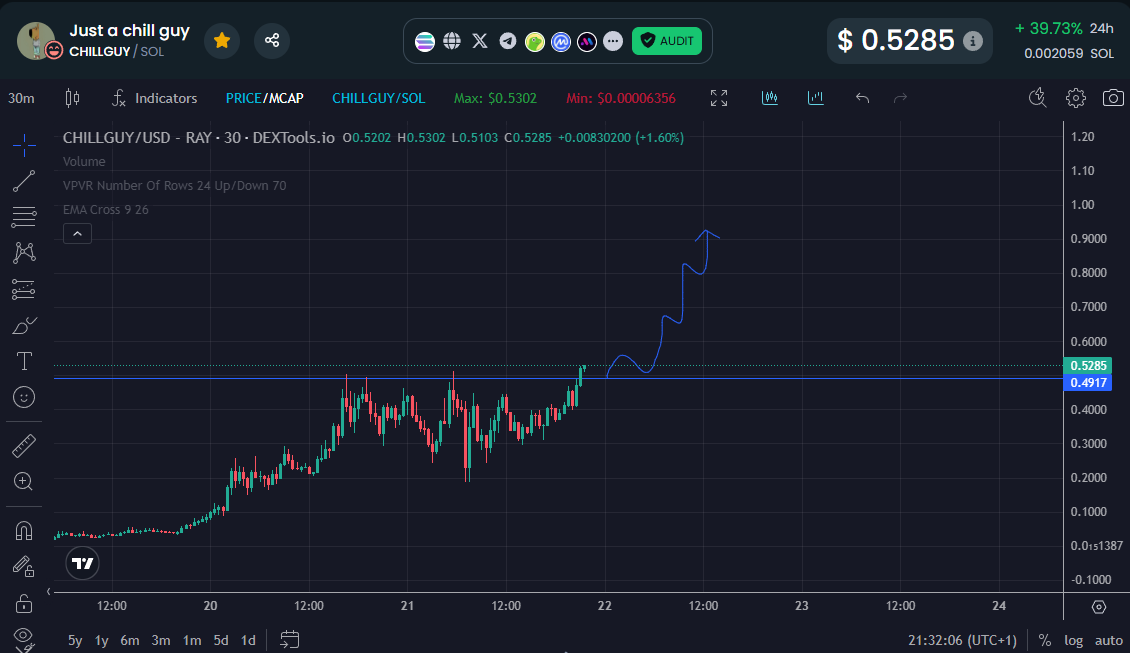This screenshot has height=653, width=1130.
Task: Open the Telegram social icon
Action: (508, 41)
